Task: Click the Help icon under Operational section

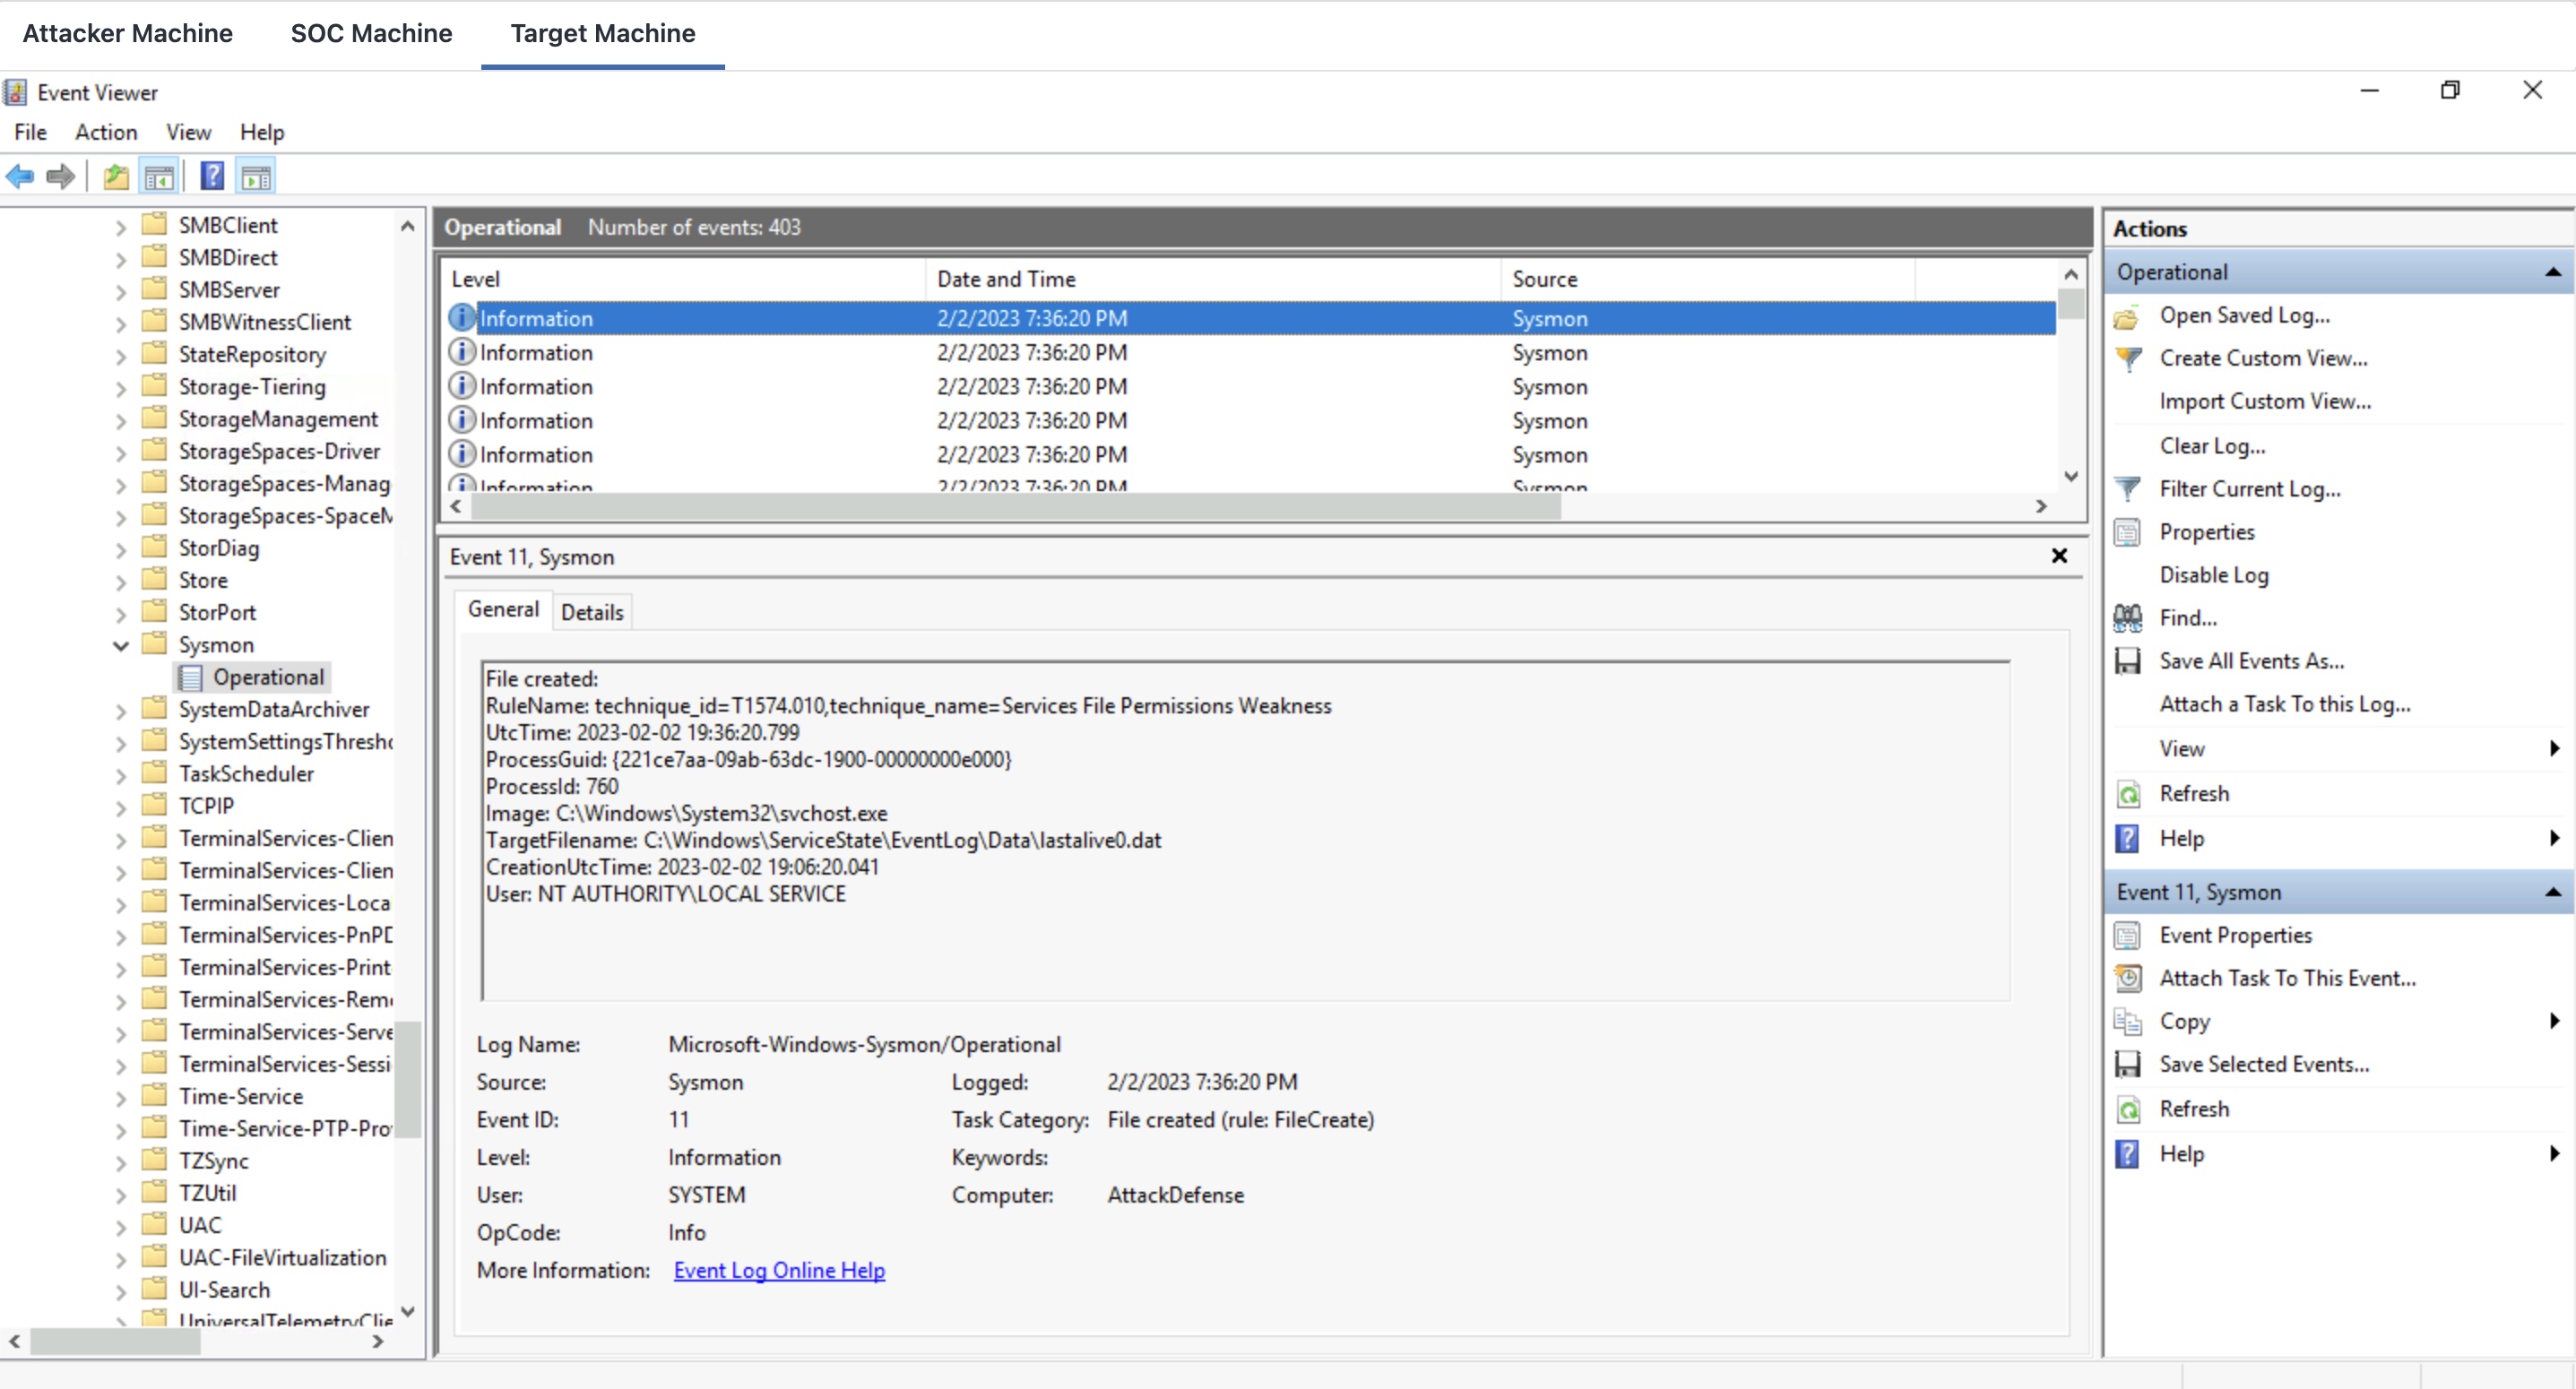Action: coord(2127,838)
